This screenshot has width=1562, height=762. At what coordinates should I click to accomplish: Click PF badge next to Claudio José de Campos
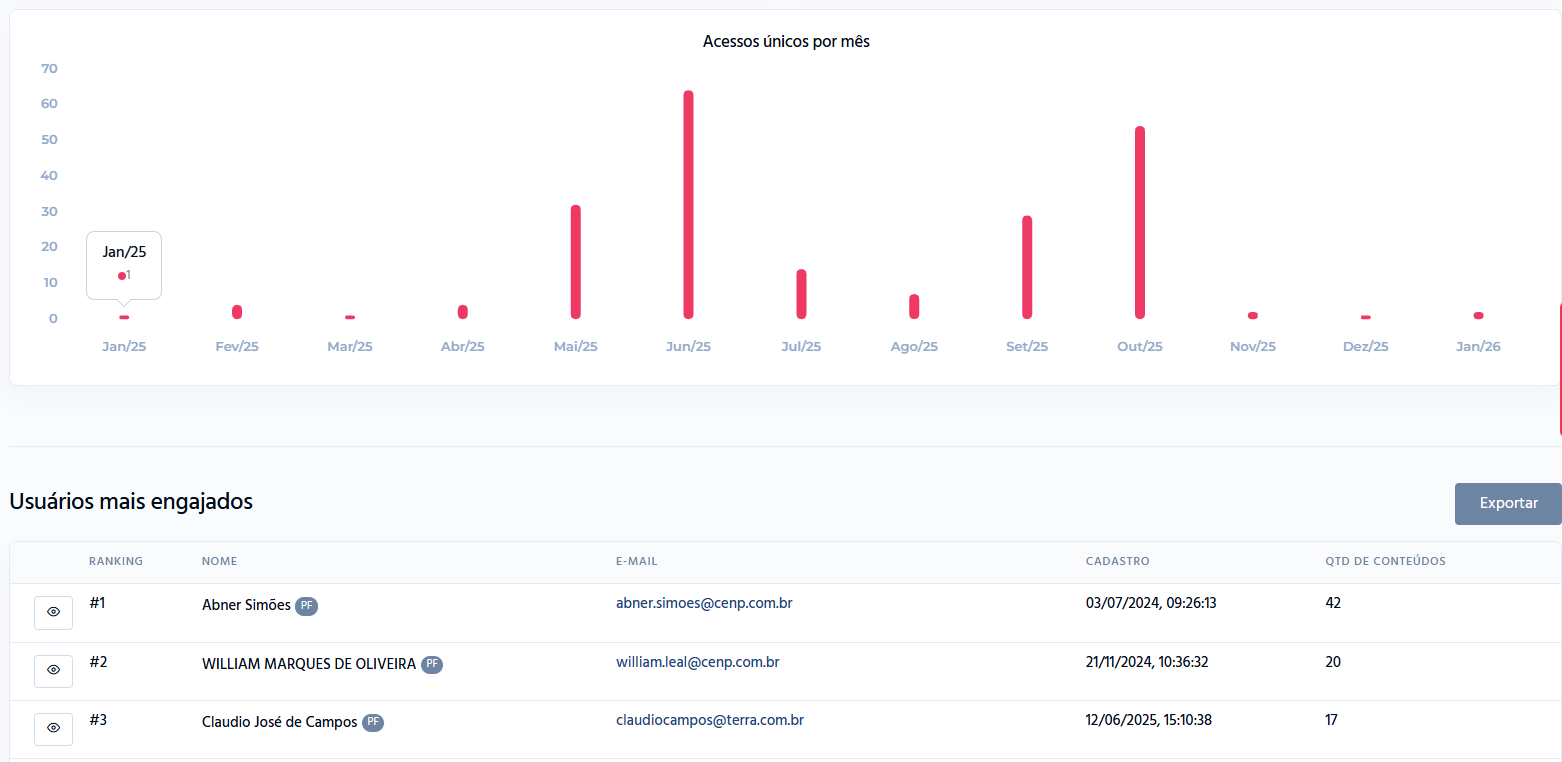coord(373,722)
